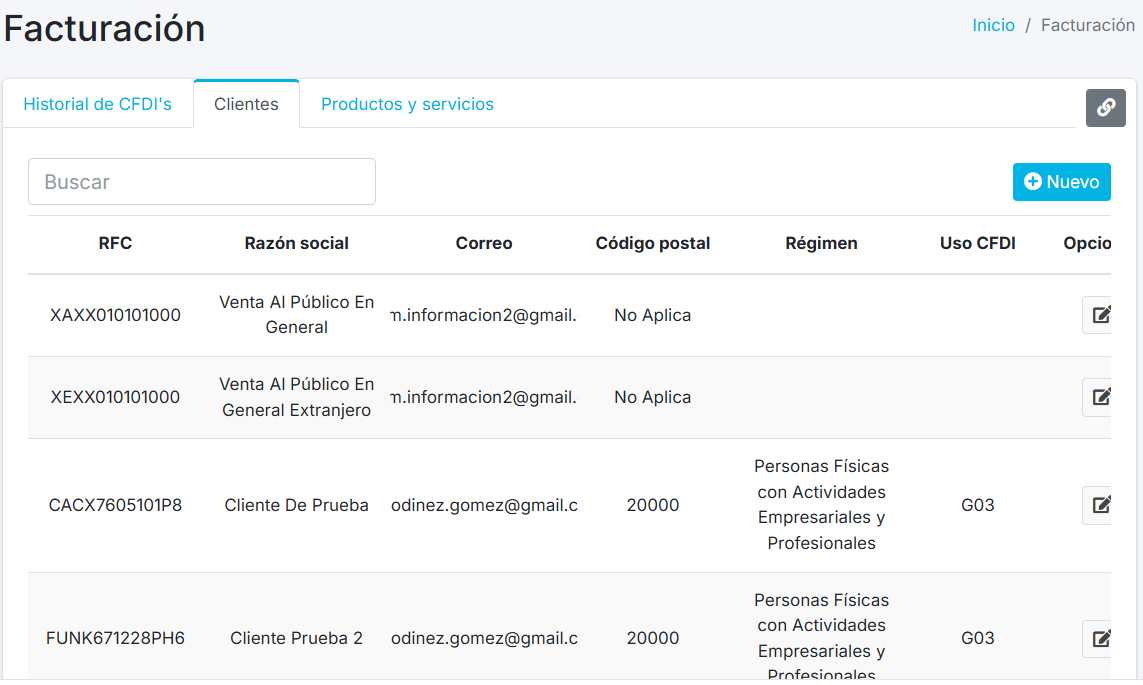The image size is (1143, 685).
Task: Select the Clientes tab
Action: [246, 104]
